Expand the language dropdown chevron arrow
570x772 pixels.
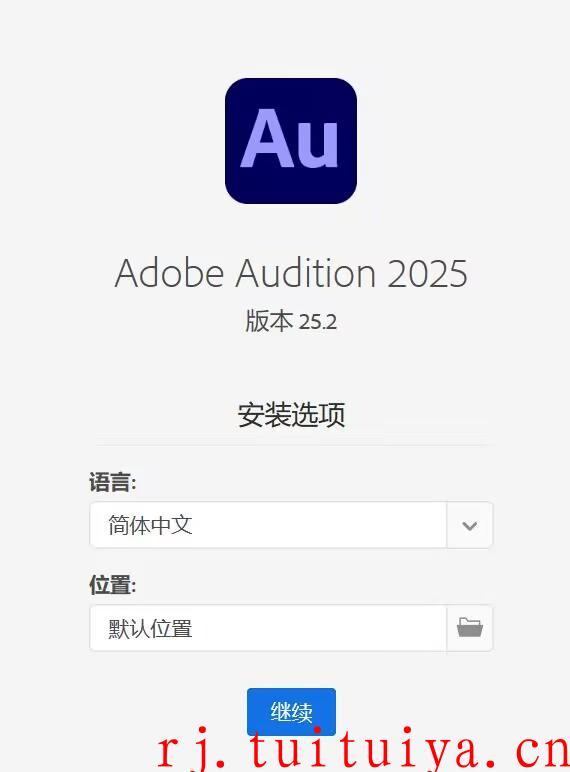[470, 525]
